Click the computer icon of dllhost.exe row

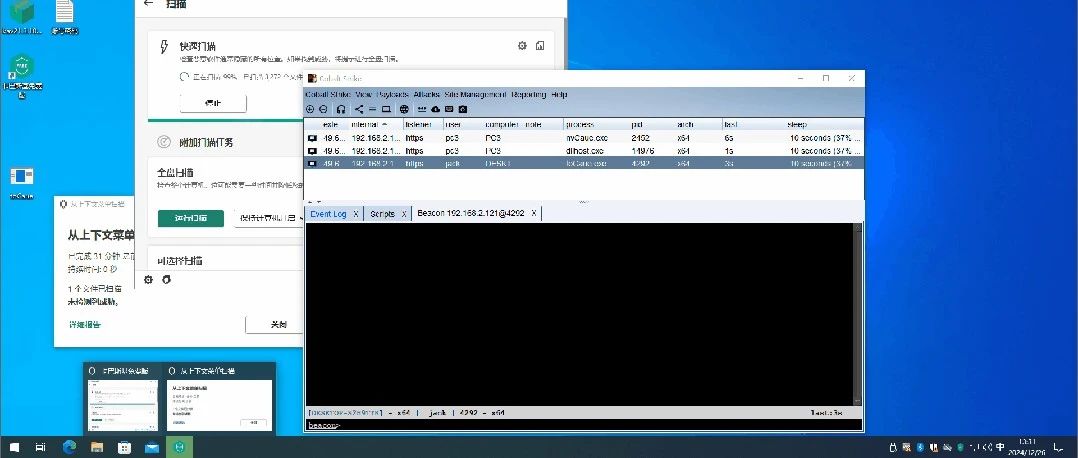312,151
